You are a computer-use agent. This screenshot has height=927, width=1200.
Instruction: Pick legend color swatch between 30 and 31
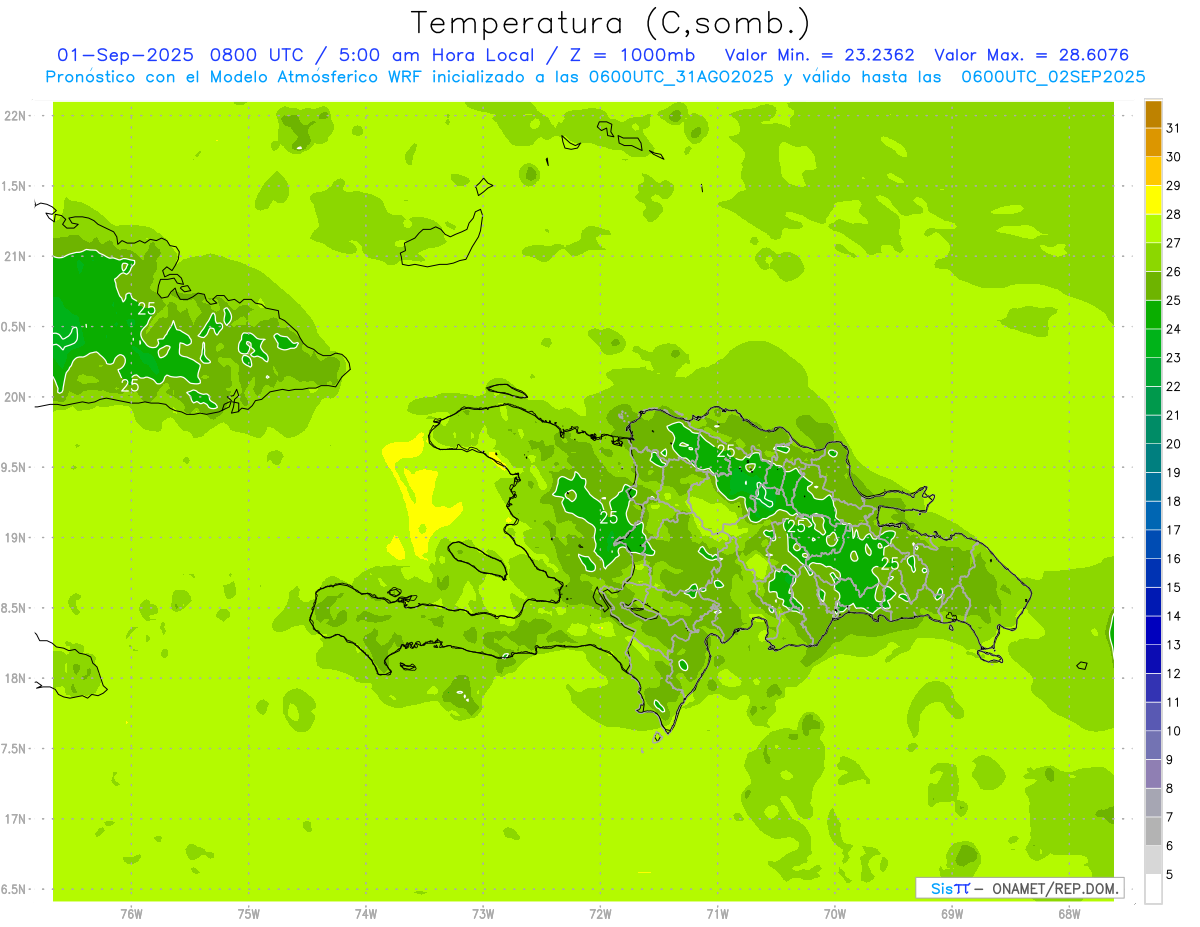point(1153,143)
